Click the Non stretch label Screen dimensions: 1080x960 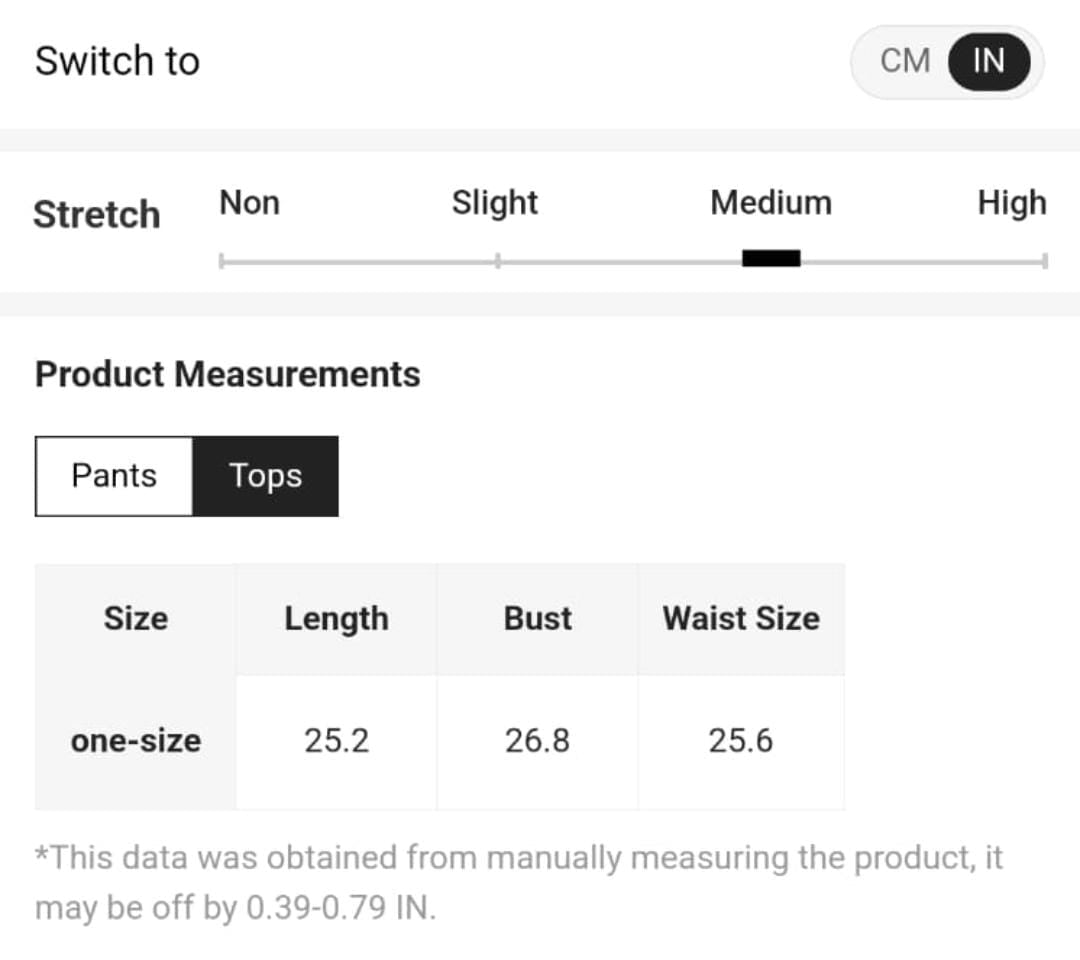pyautogui.click(x=249, y=203)
